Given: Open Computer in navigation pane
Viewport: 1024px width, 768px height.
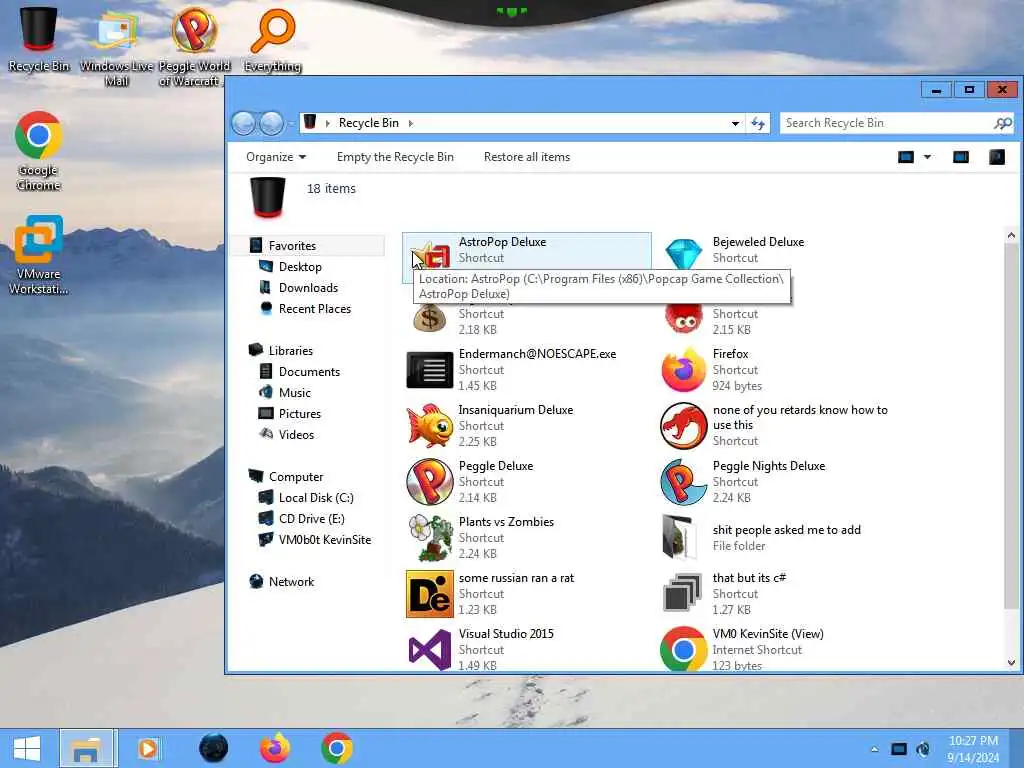Looking at the screenshot, I should [296, 477].
